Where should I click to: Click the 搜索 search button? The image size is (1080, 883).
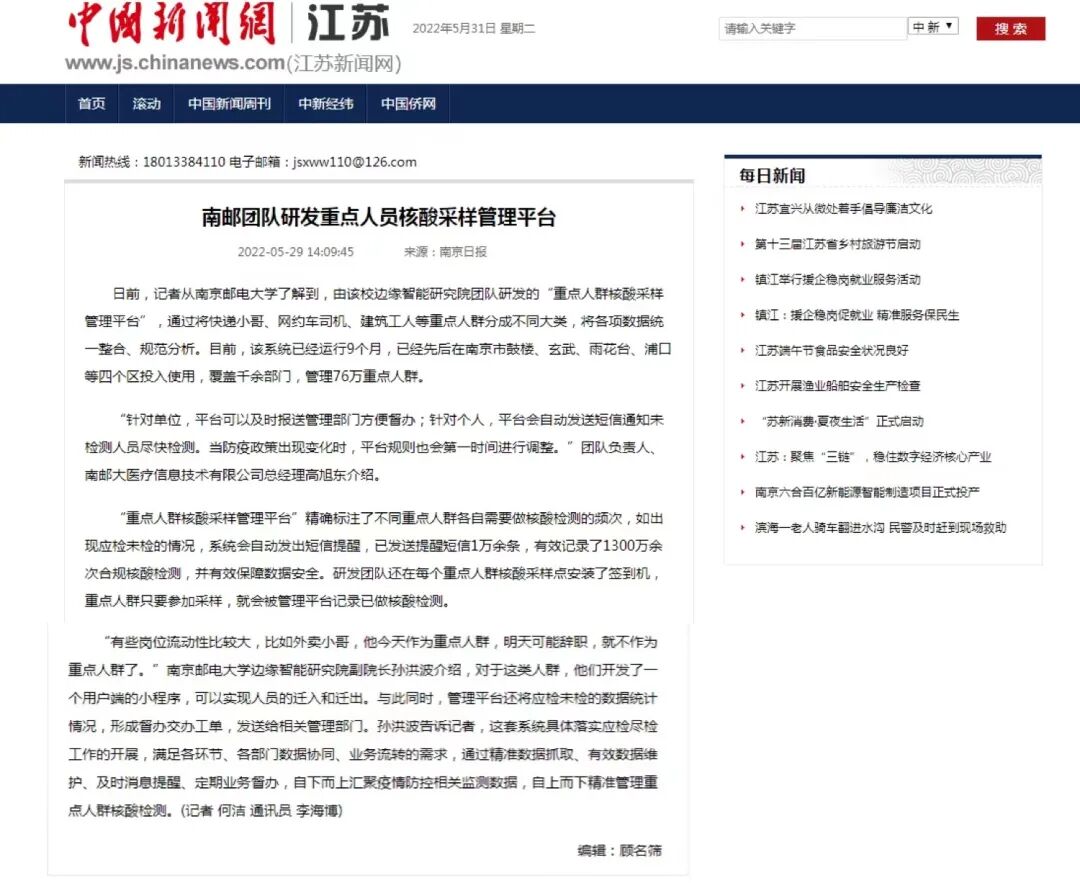pos(1009,28)
